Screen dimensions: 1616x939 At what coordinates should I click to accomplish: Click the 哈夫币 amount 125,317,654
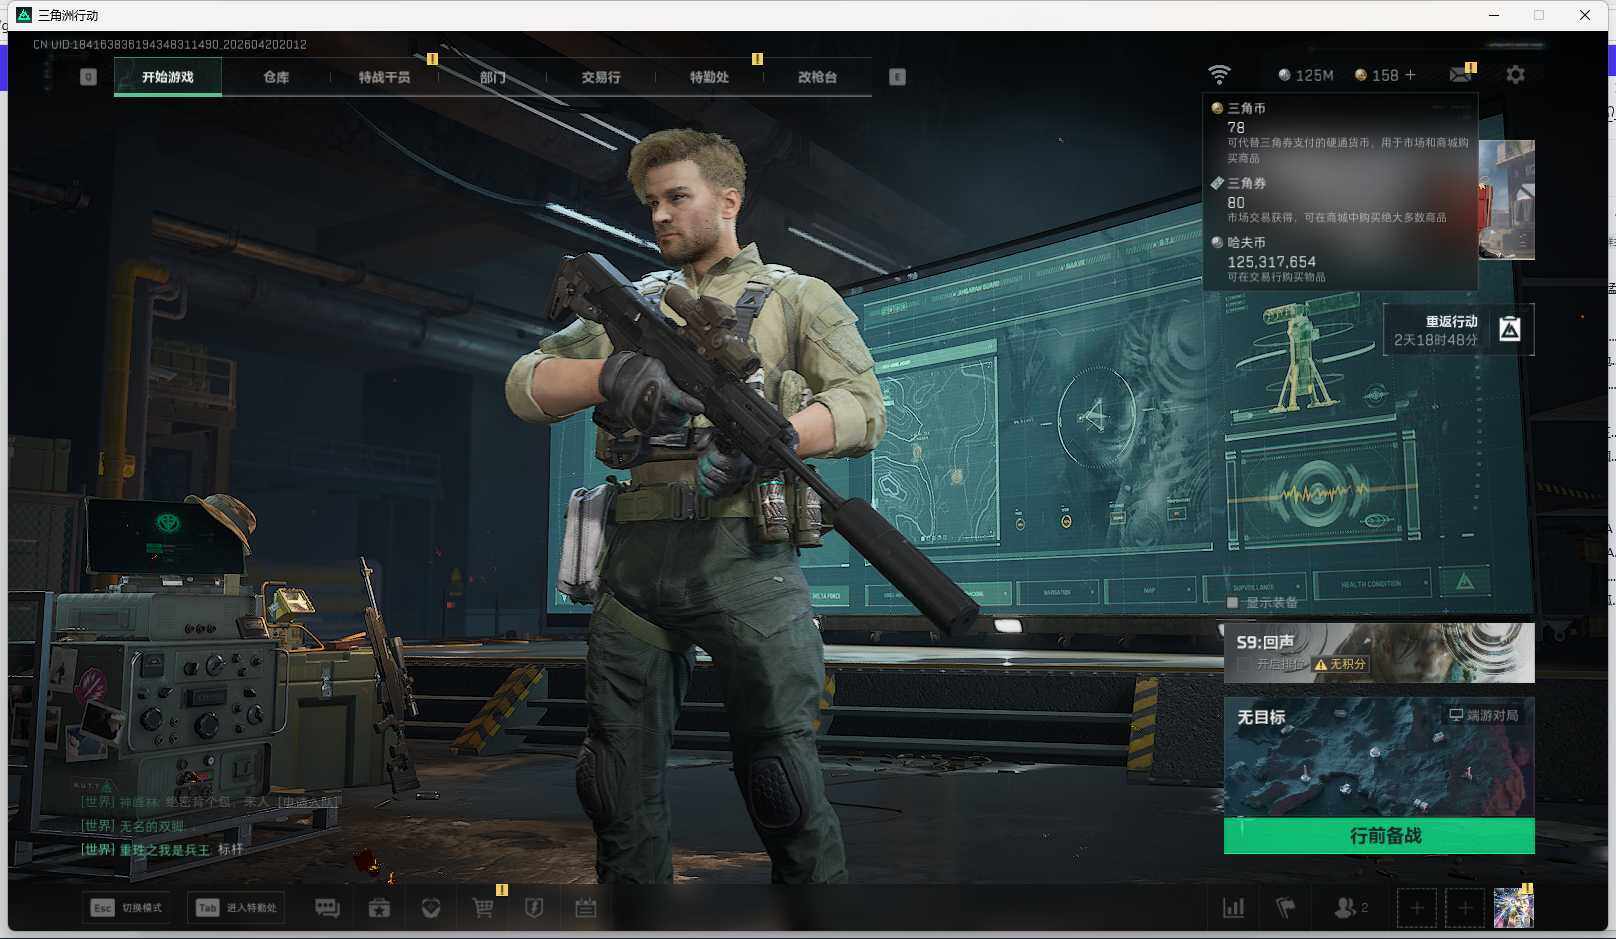click(1272, 262)
